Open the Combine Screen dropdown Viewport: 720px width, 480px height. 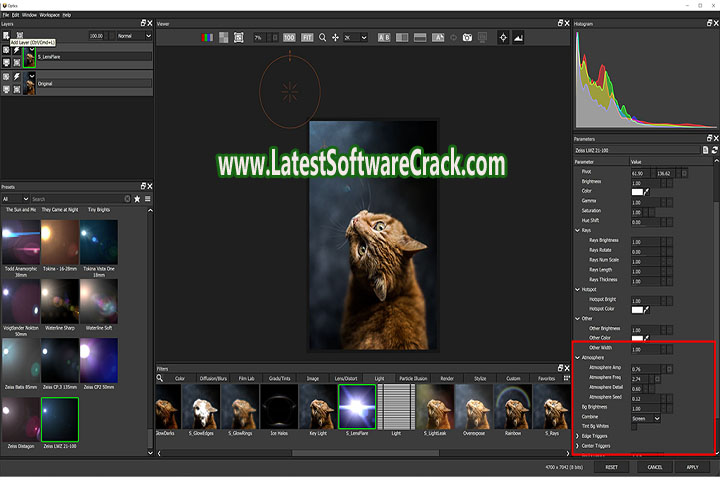click(646, 418)
